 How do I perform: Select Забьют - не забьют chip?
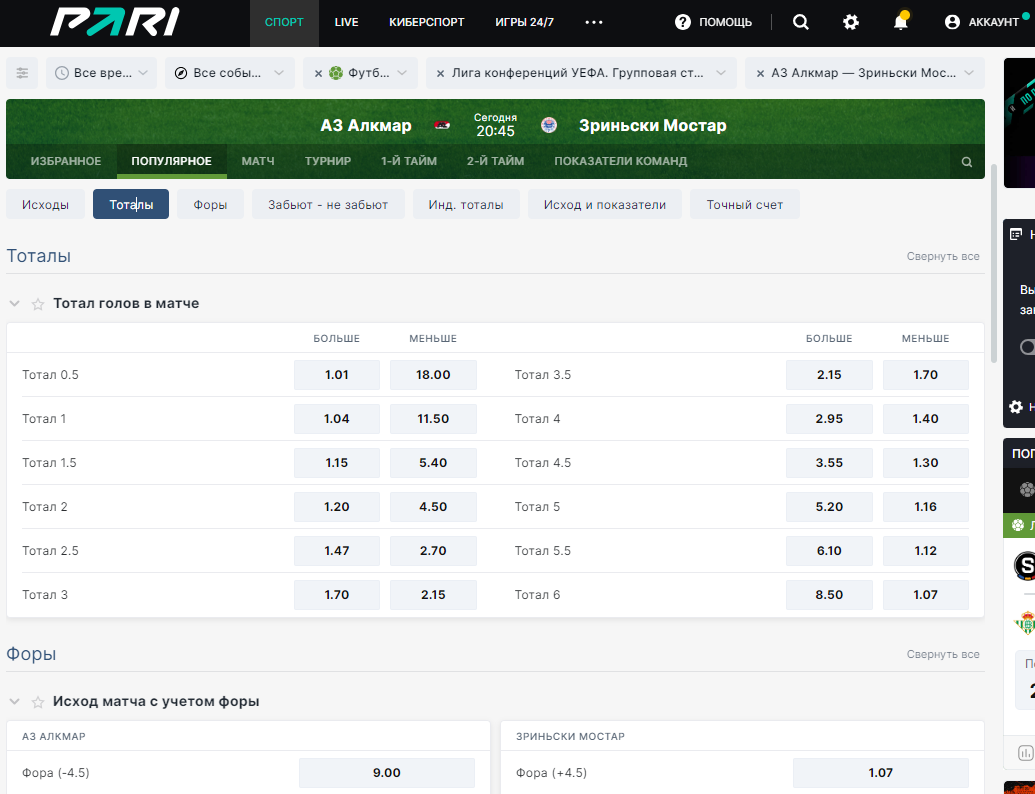click(x=328, y=205)
